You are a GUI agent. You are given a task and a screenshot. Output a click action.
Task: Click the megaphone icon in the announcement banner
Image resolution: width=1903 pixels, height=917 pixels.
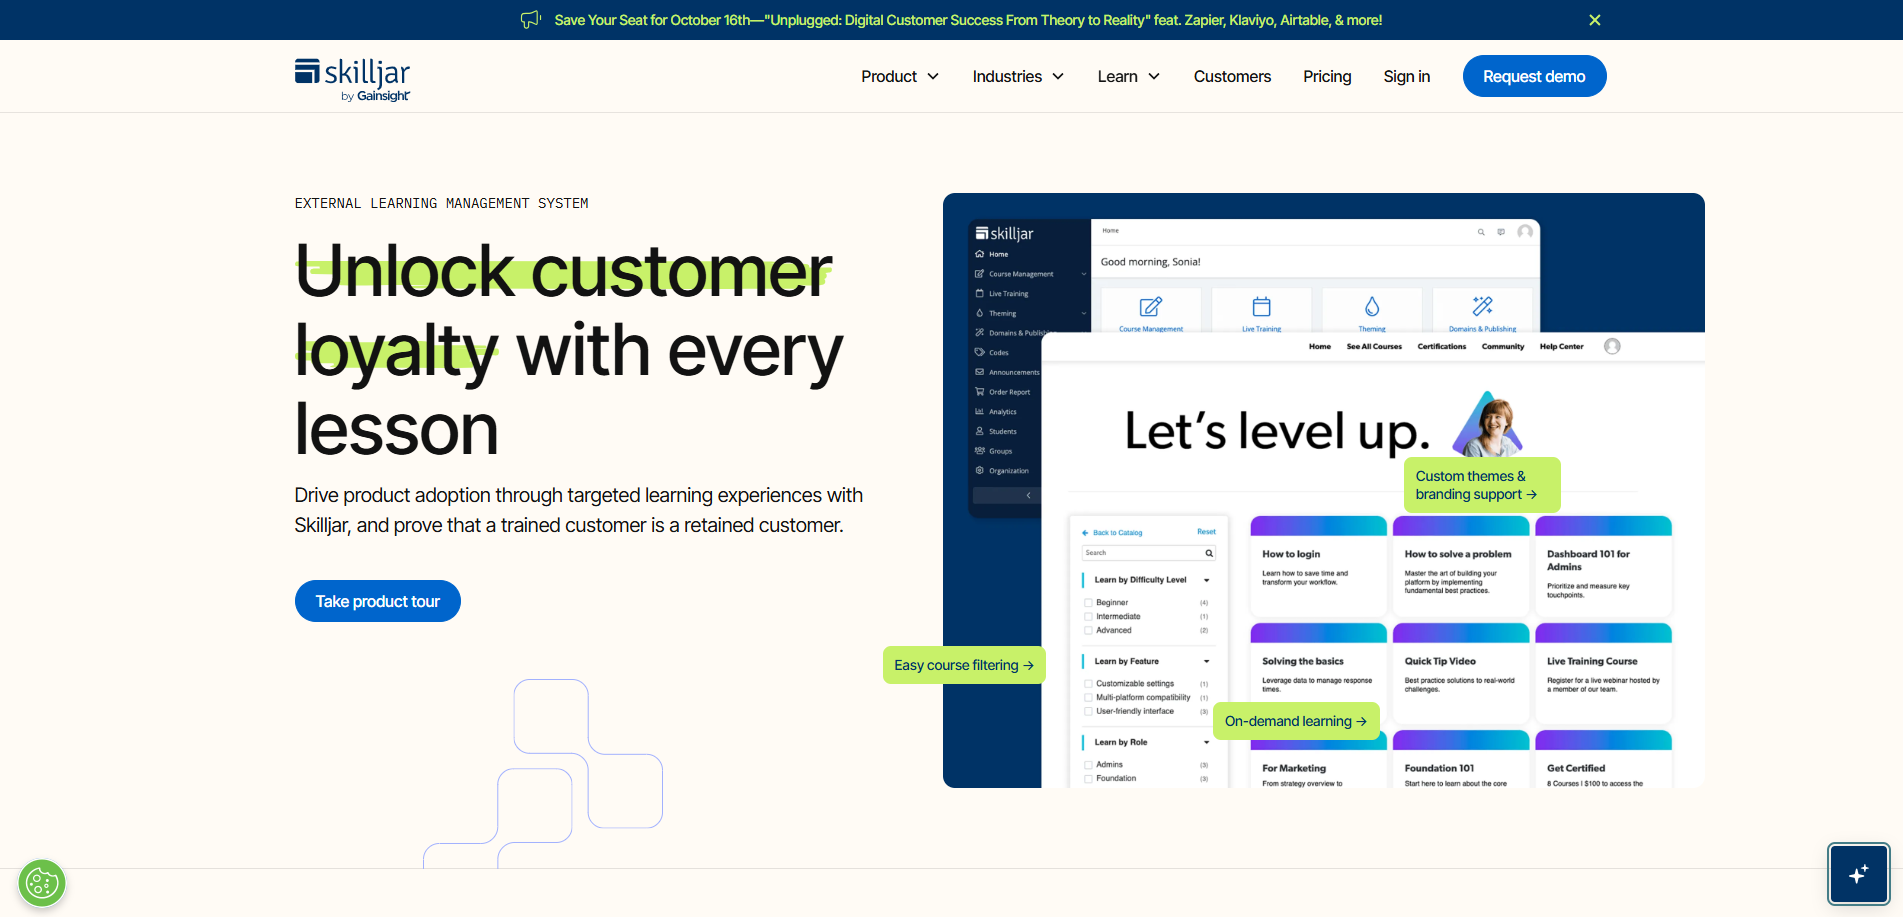click(531, 20)
